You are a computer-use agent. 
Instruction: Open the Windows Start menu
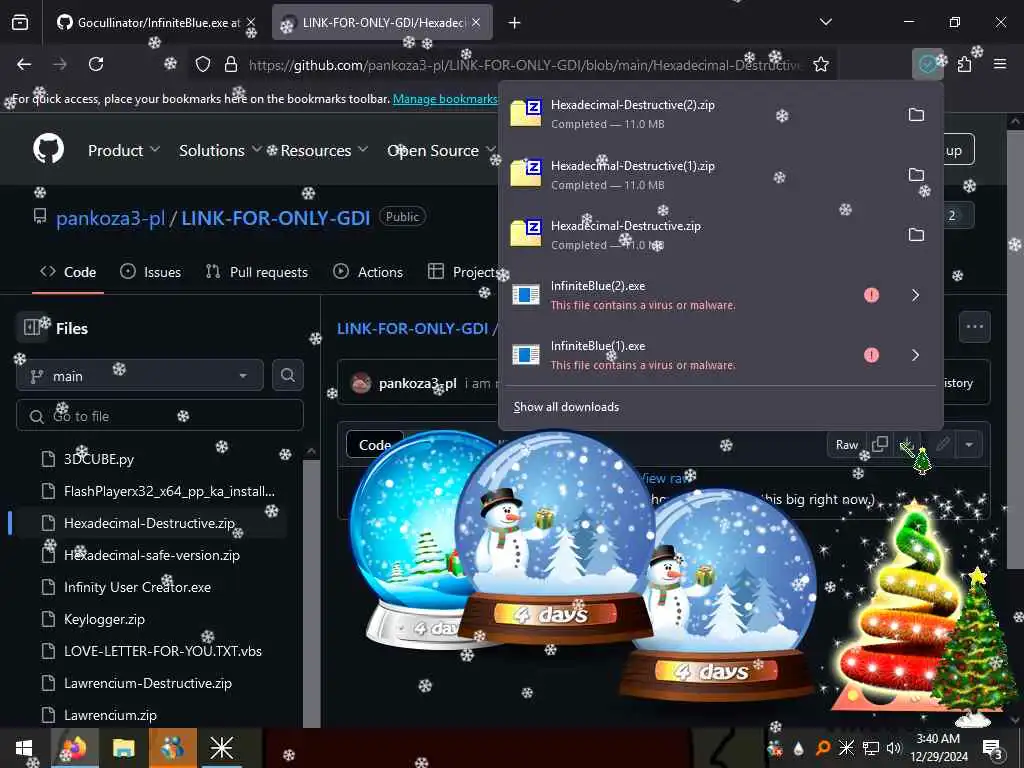coord(24,748)
